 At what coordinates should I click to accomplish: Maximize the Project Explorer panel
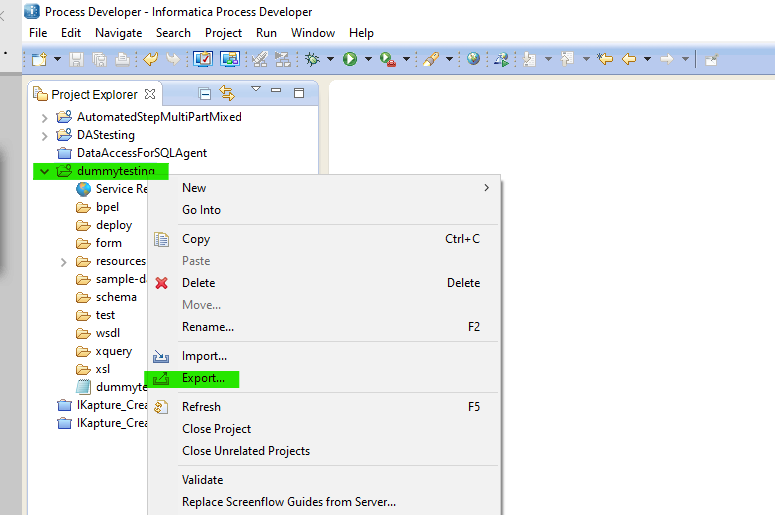click(x=299, y=93)
